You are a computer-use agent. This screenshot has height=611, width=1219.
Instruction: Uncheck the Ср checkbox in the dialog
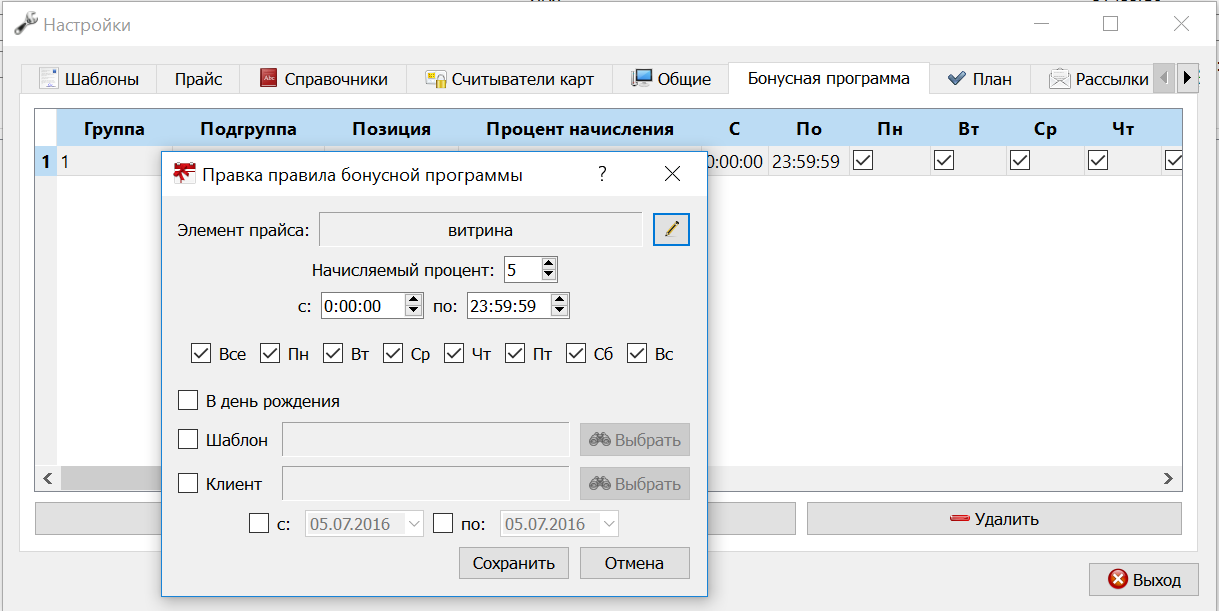pos(393,353)
